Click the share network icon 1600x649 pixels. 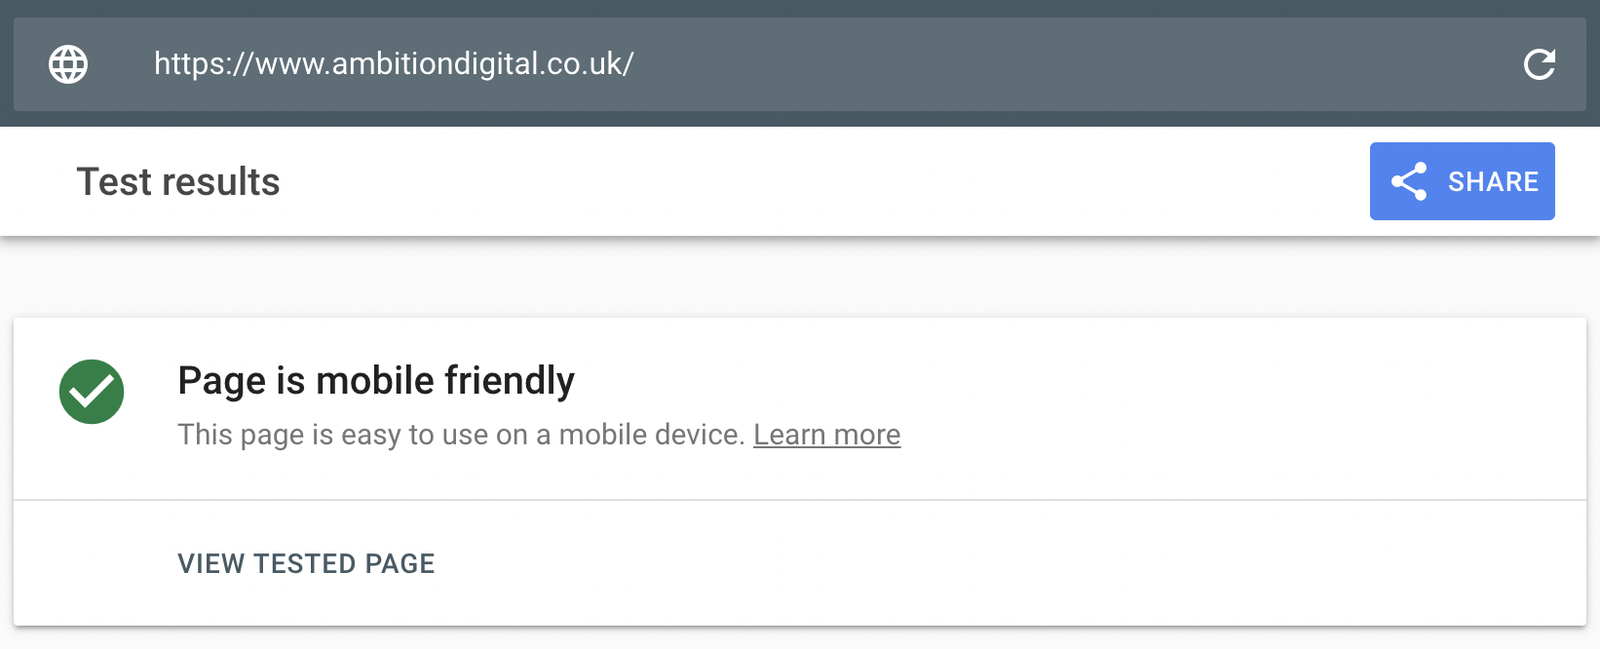[1409, 181]
